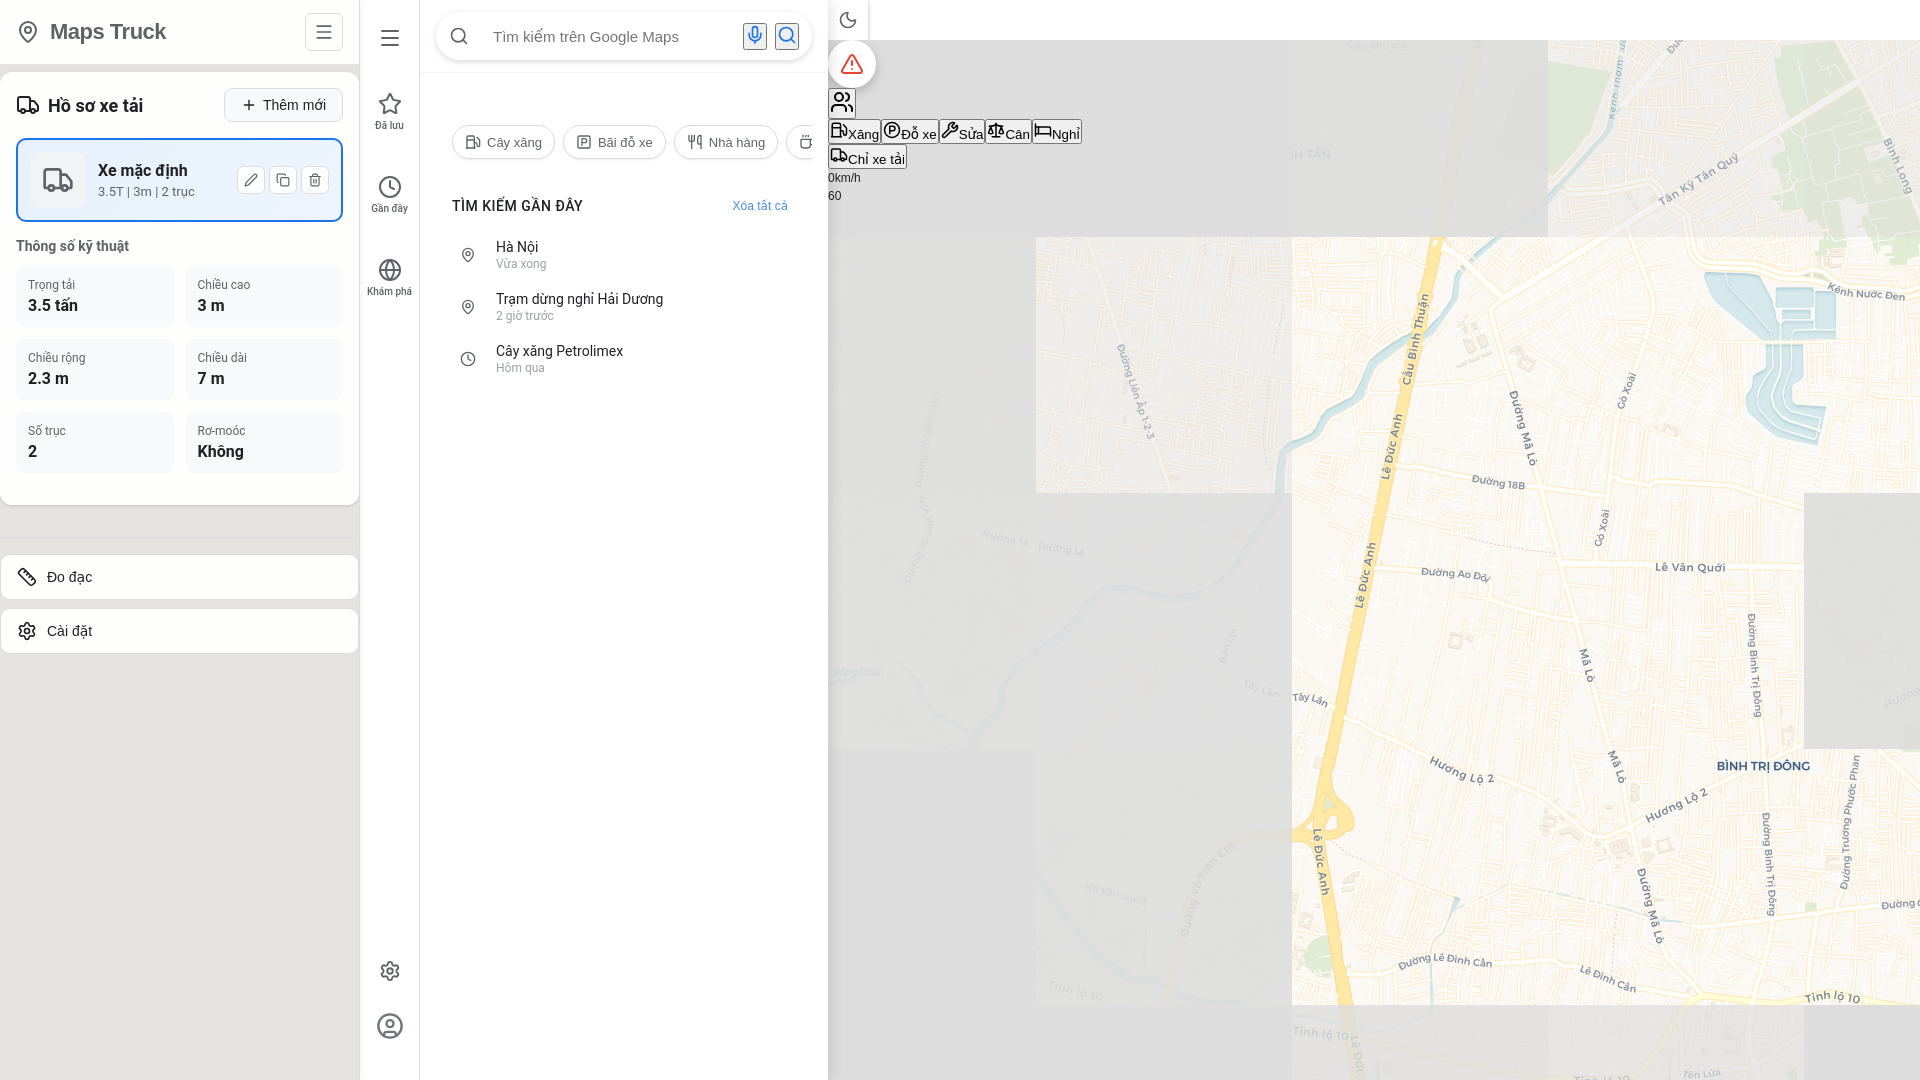Submit search with the blue search icon
Viewport: 1920px width, 1080px height.
(787, 37)
